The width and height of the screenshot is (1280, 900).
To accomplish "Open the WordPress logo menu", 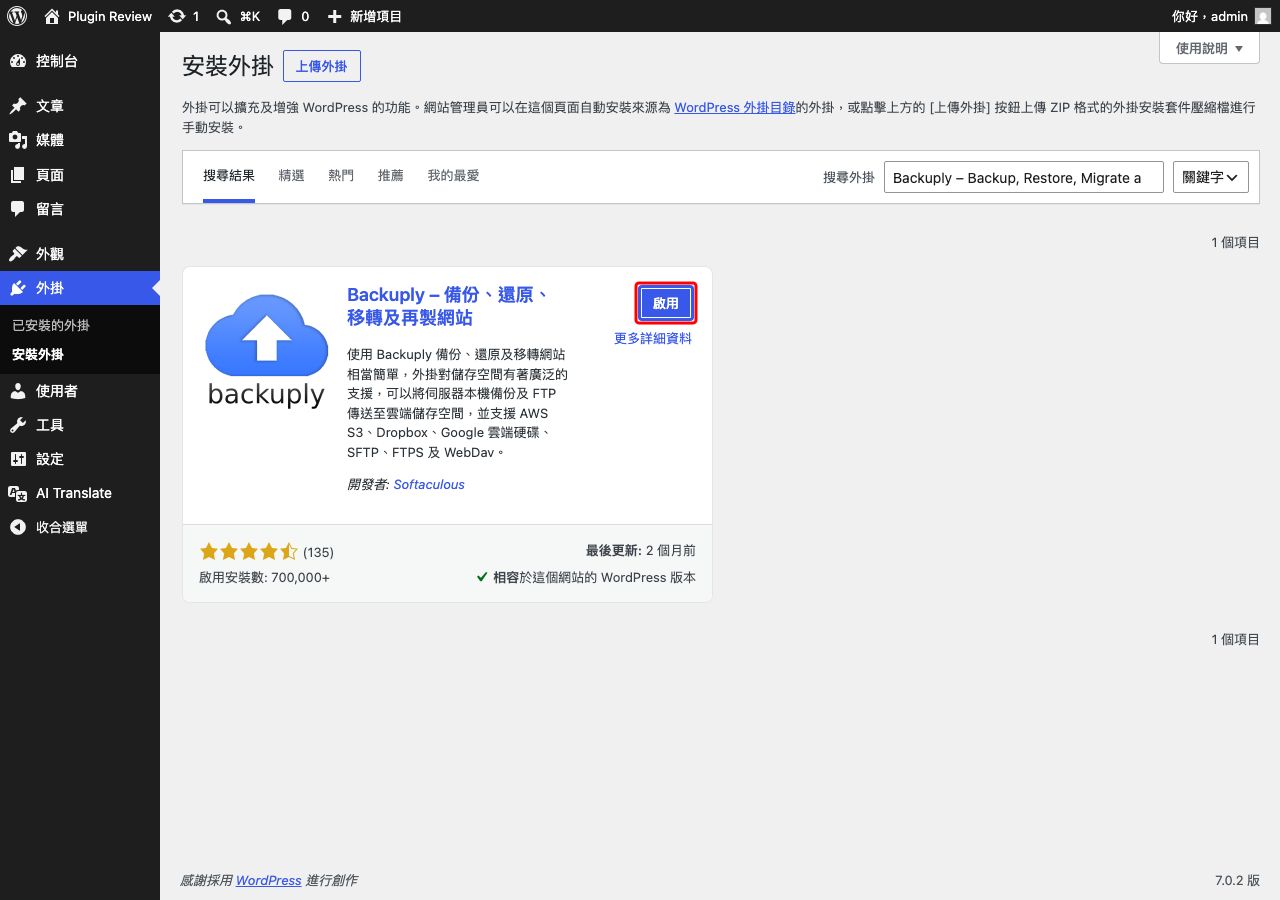I will click(17, 16).
